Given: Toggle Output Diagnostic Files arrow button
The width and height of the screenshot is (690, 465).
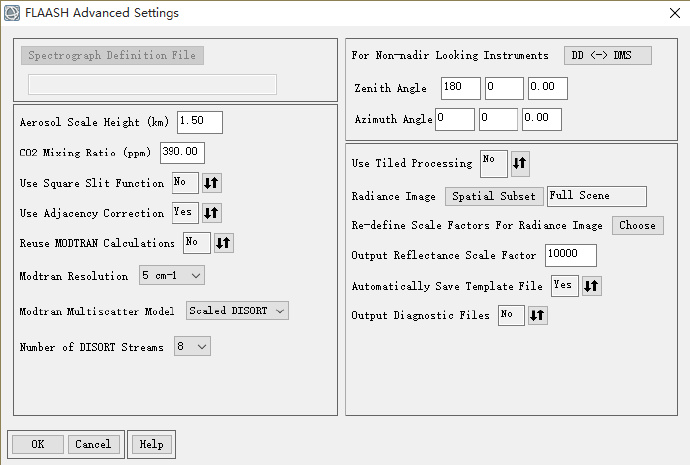Looking at the screenshot, I should tap(538, 316).
